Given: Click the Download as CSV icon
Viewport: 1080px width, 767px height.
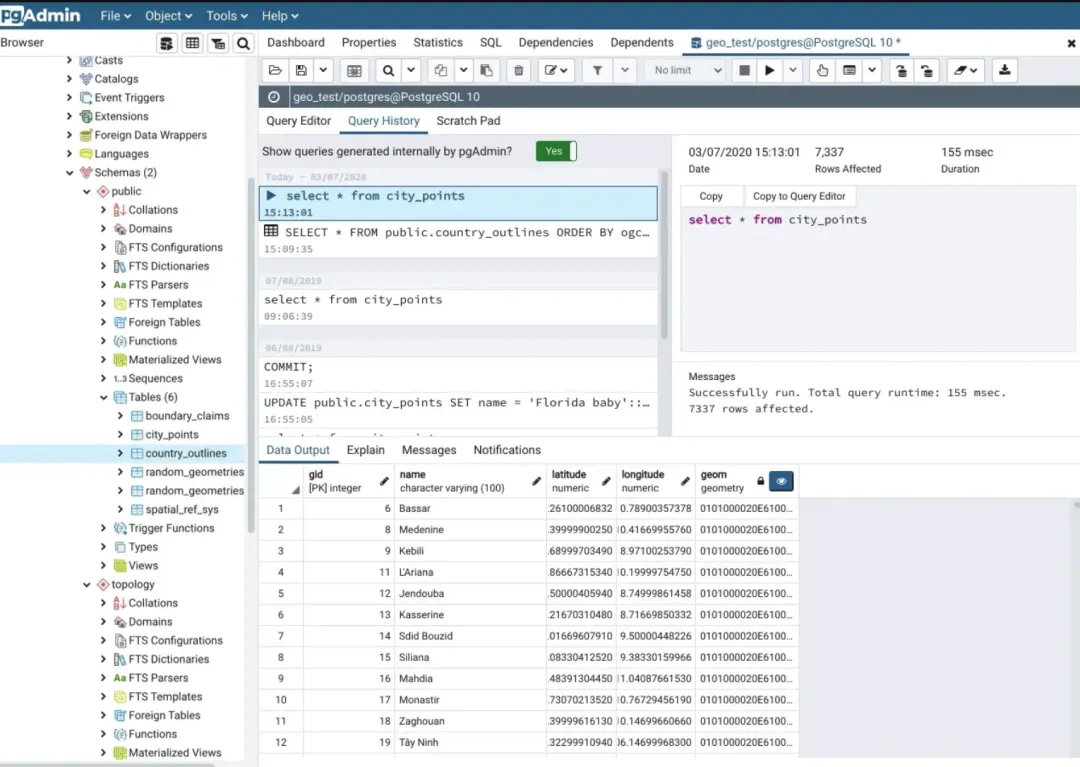Looking at the screenshot, I should (1005, 71).
